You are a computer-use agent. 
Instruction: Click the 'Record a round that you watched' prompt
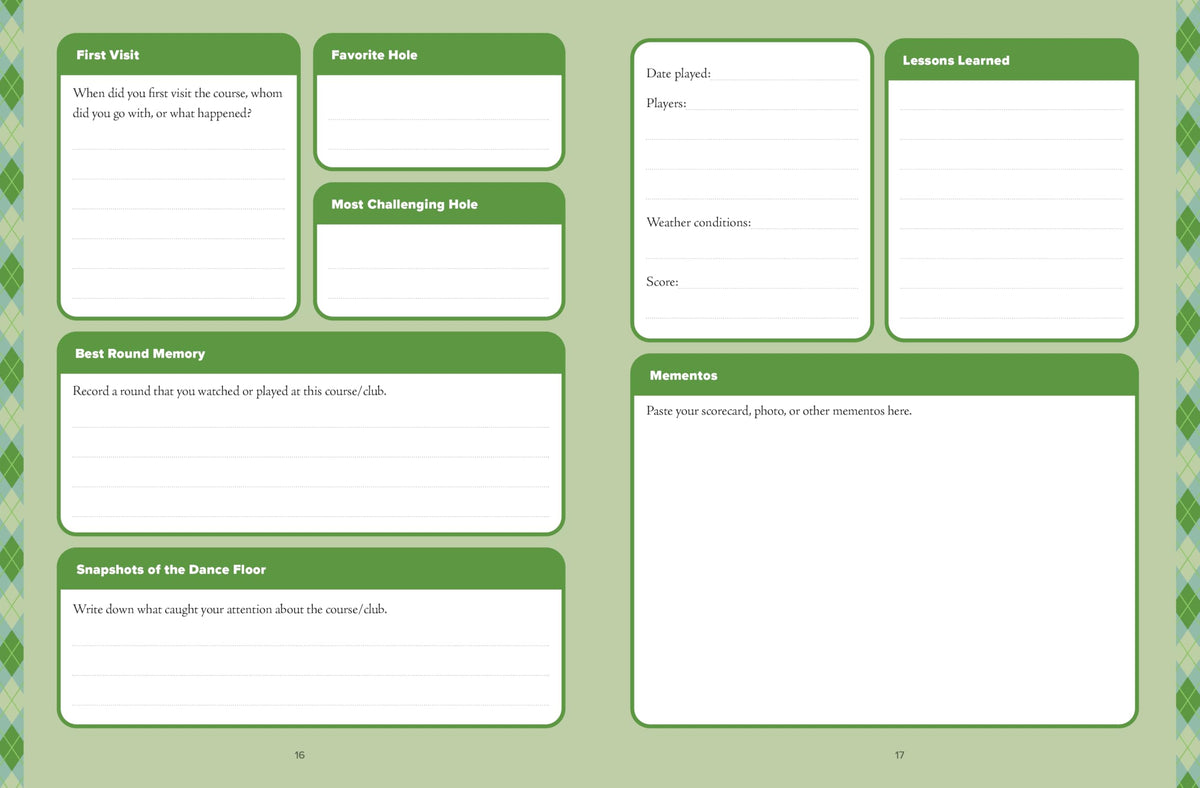(x=229, y=391)
